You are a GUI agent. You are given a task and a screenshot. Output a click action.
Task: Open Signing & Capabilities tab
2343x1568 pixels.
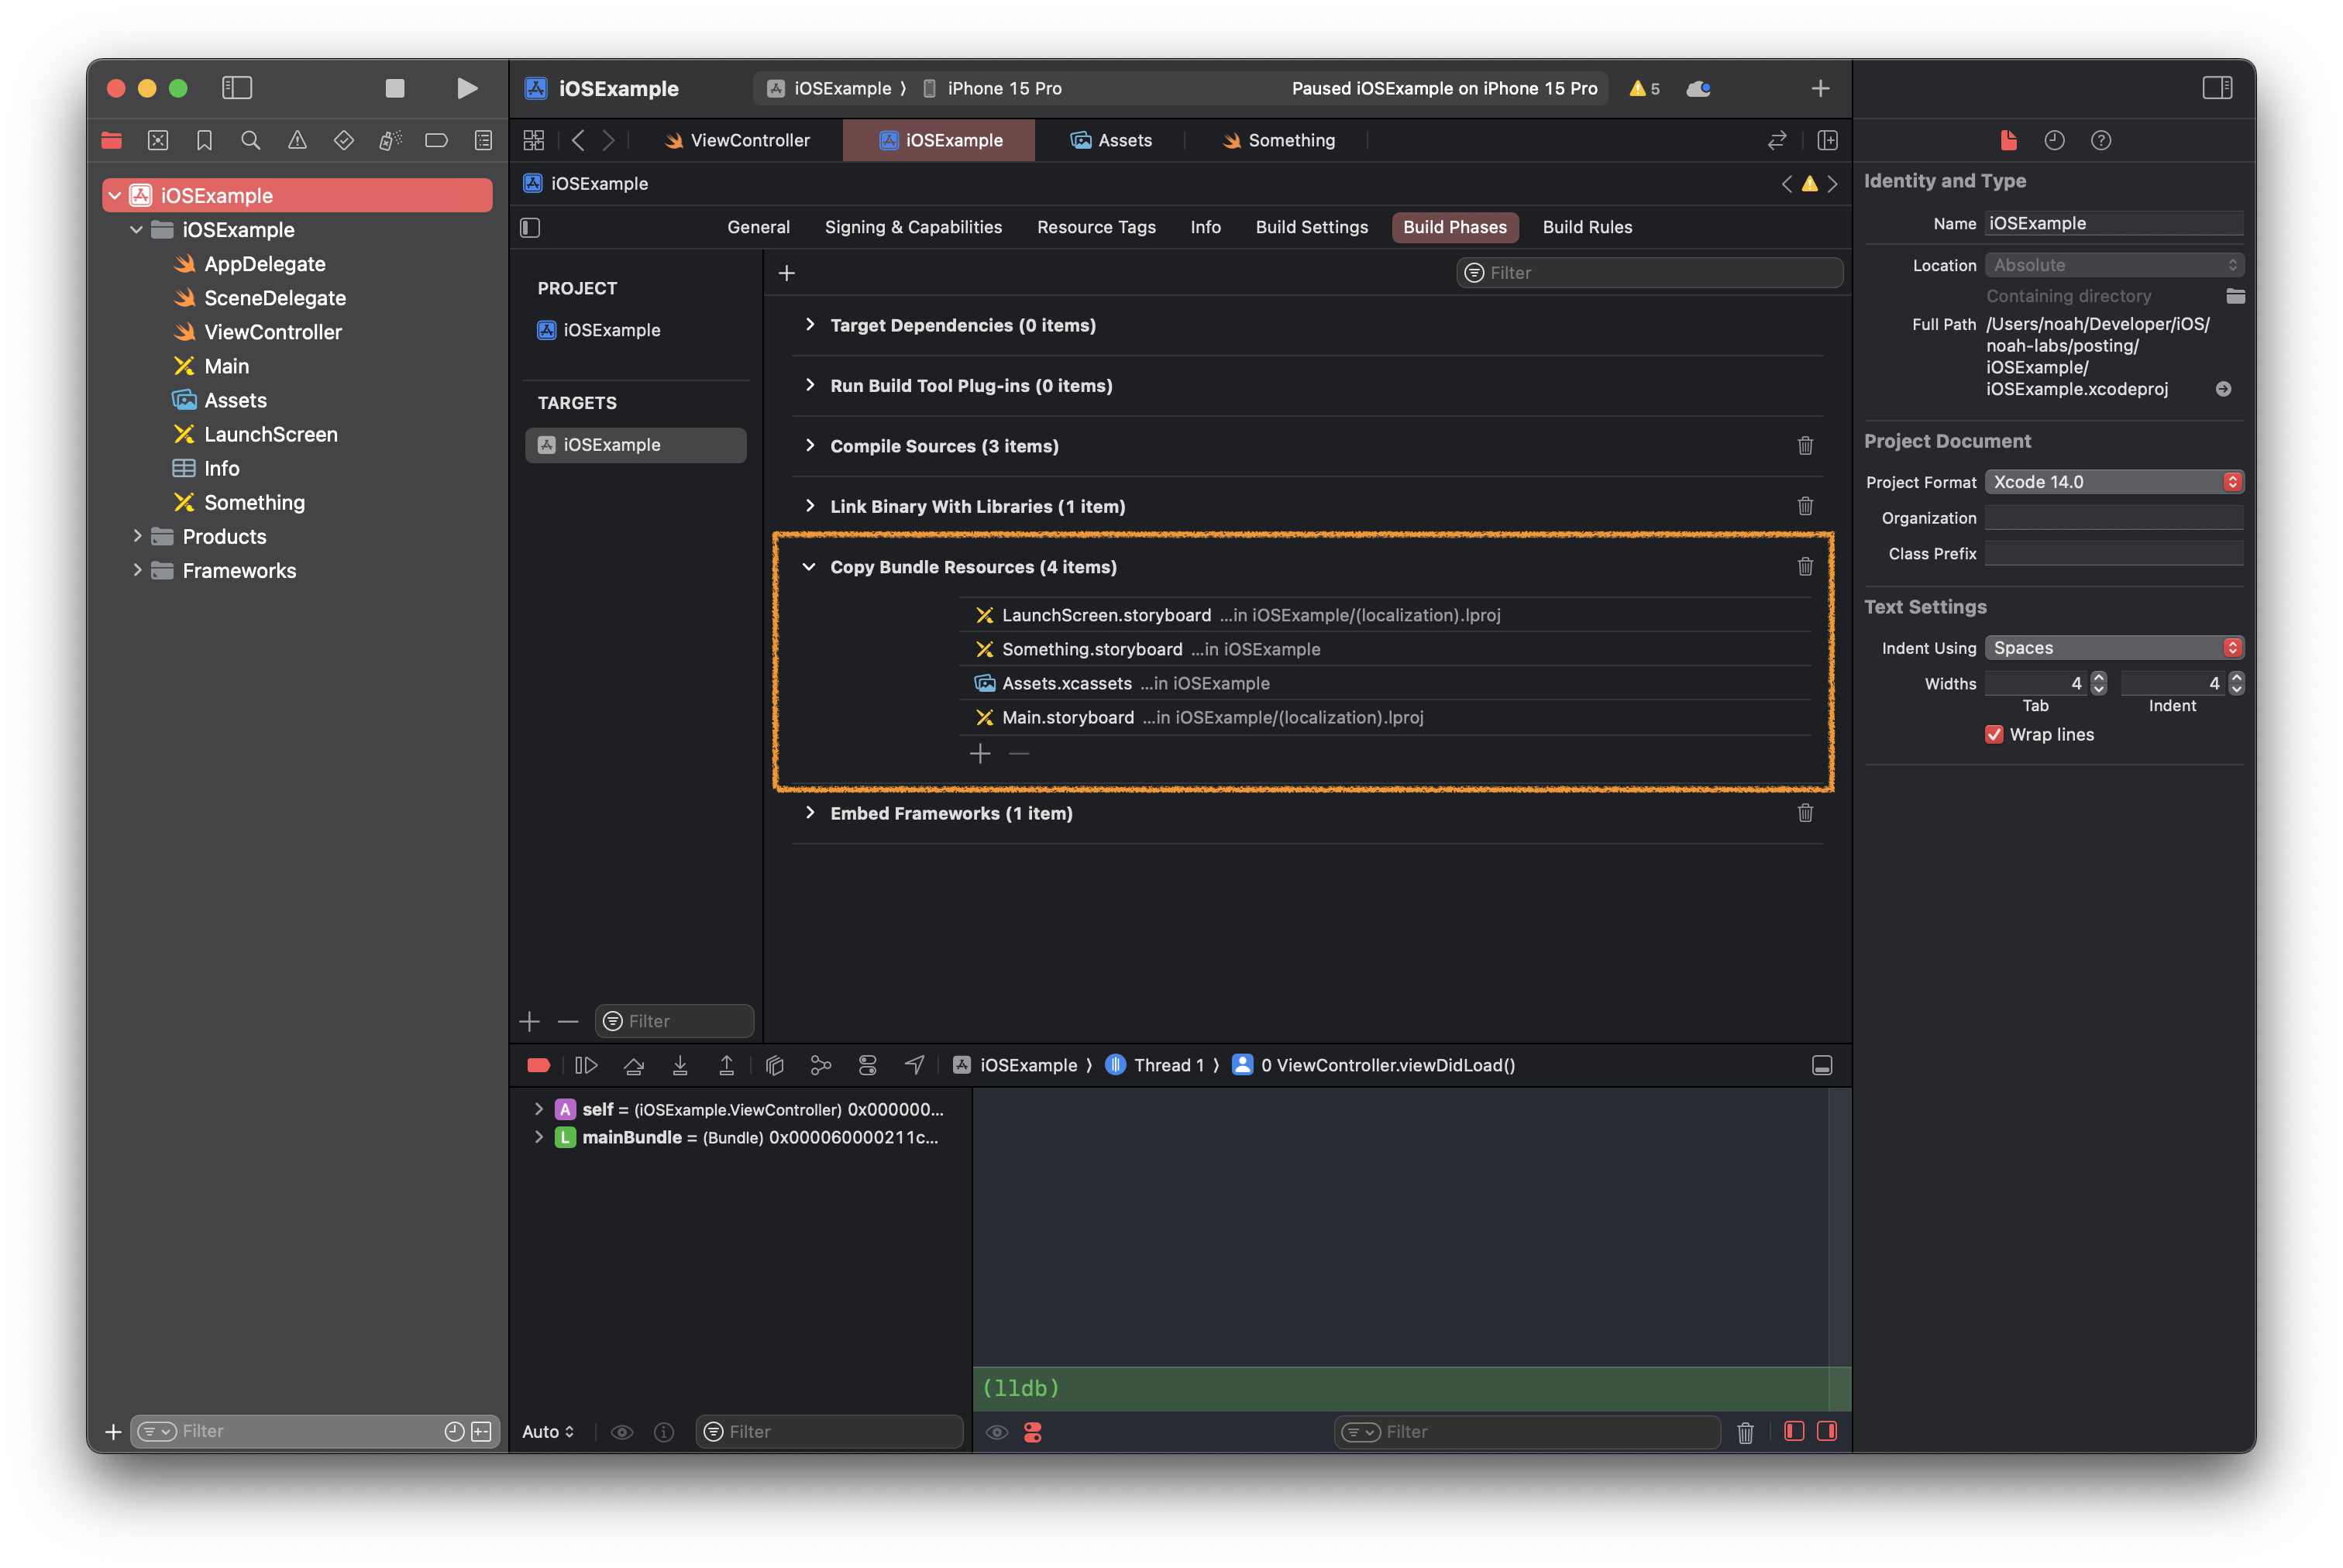tap(913, 227)
